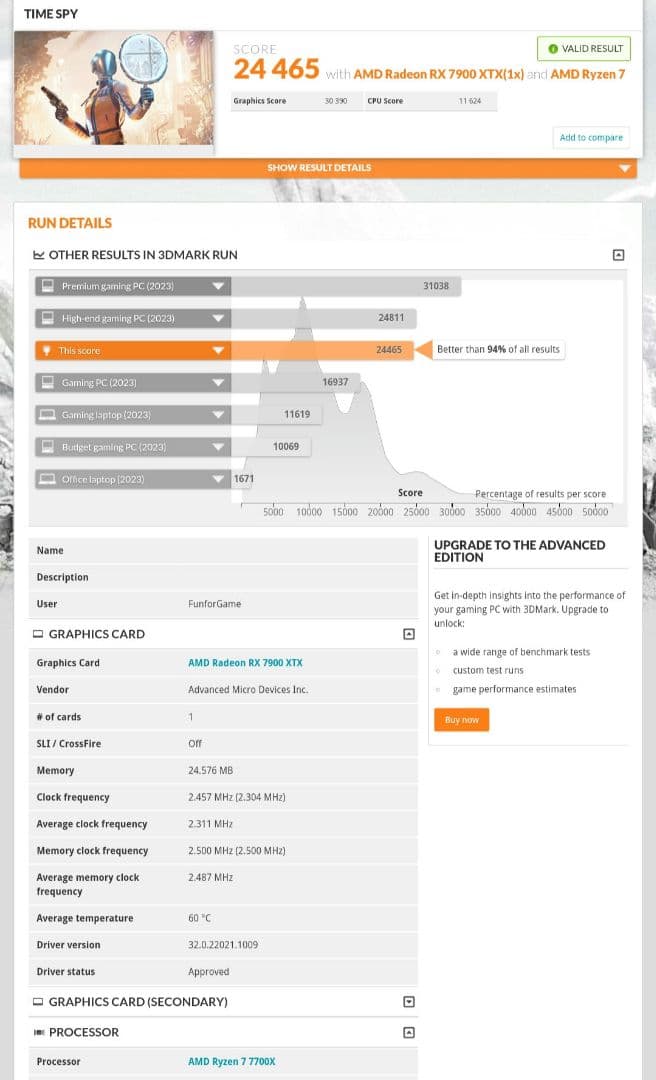The height and width of the screenshot is (1080, 656).
Task: Click the chart icon beside Other Results heading
Action: click(x=39, y=255)
